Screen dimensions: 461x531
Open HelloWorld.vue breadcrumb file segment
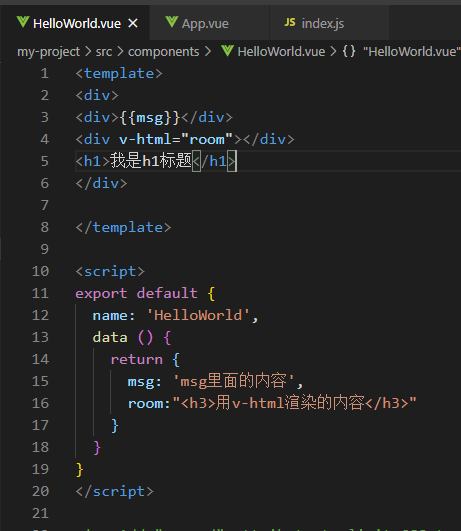pos(281,52)
